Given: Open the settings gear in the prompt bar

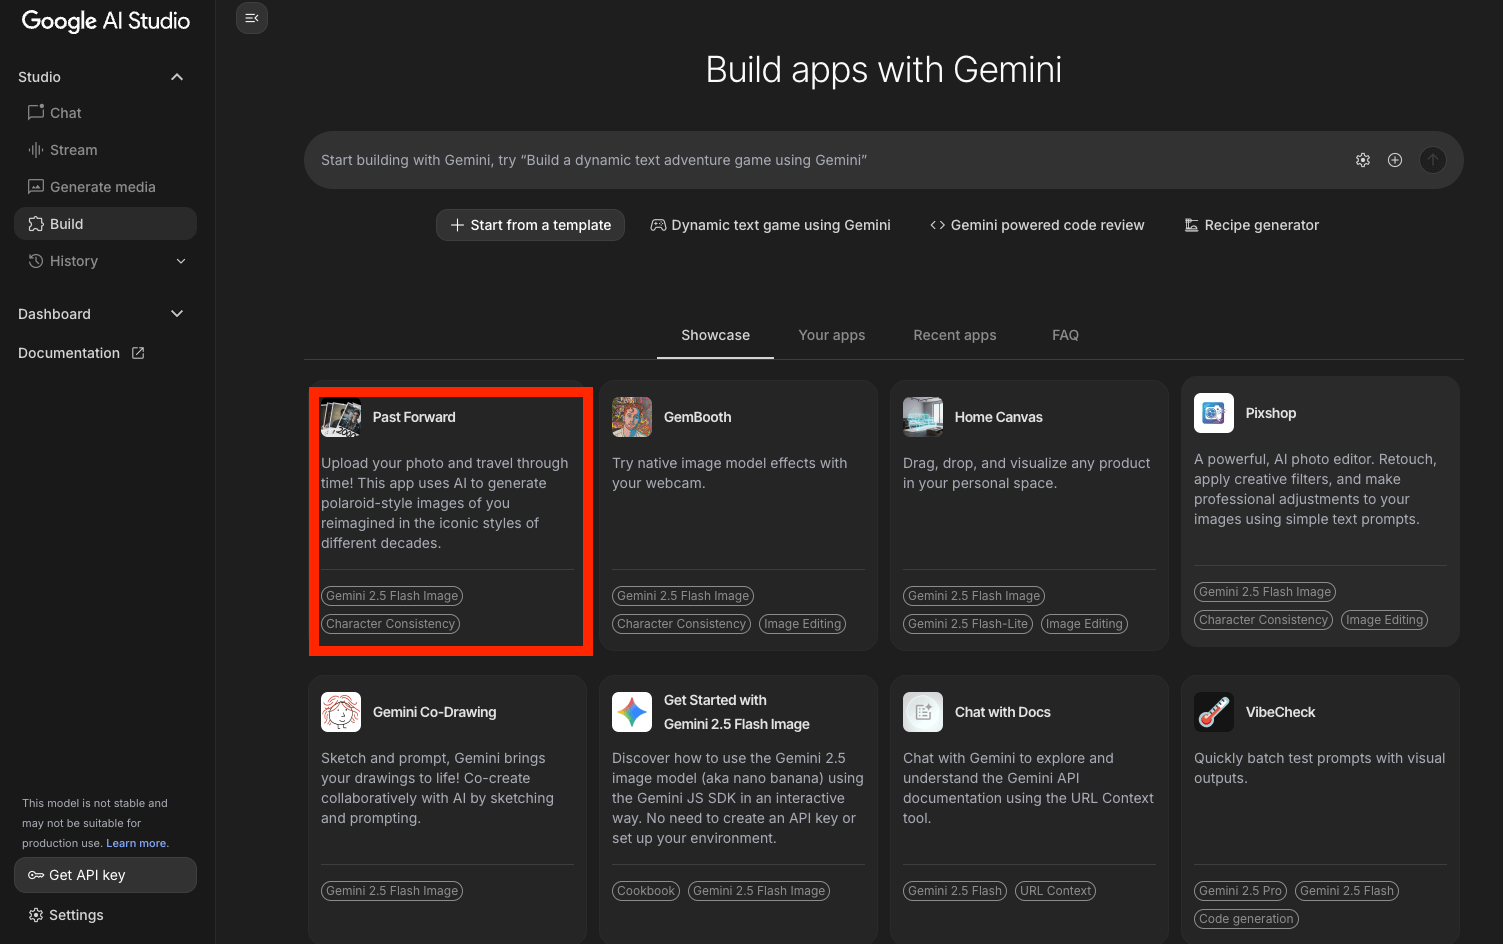Looking at the screenshot, I should pyautogui.click(x=1363, y=160).
